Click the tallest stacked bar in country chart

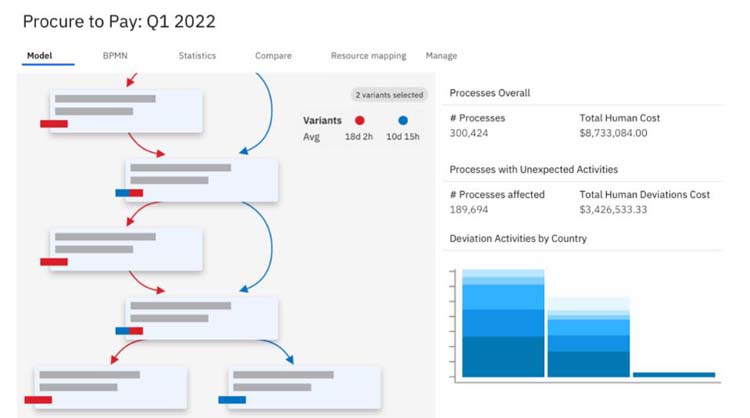503,323
